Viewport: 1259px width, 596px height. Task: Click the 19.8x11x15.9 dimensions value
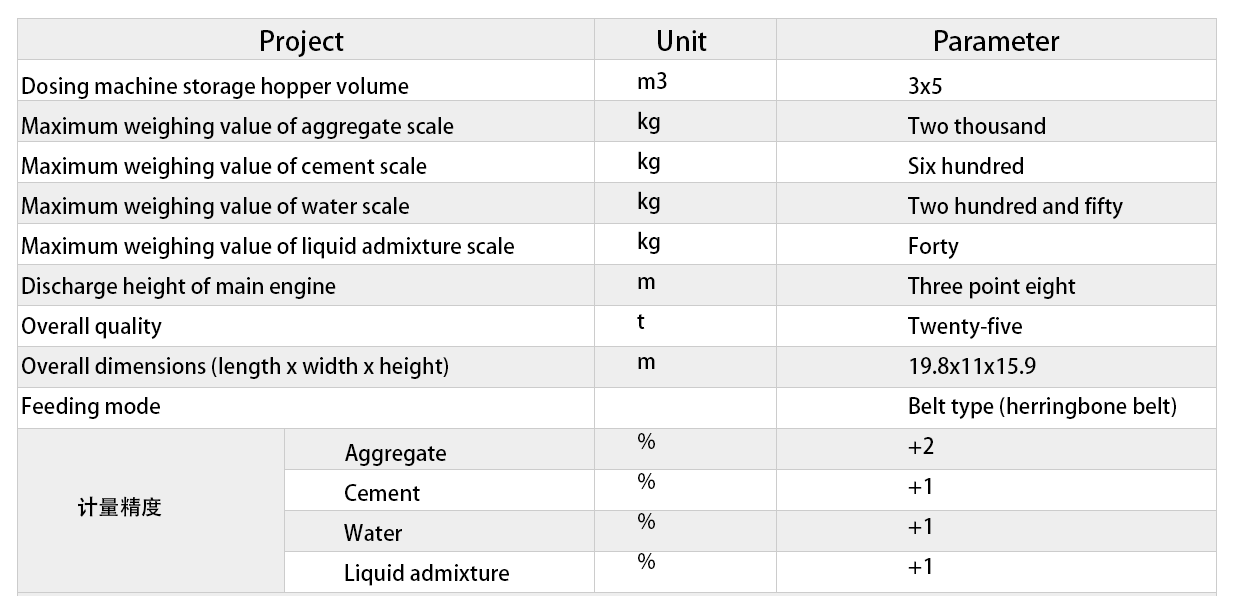point(972,366)
